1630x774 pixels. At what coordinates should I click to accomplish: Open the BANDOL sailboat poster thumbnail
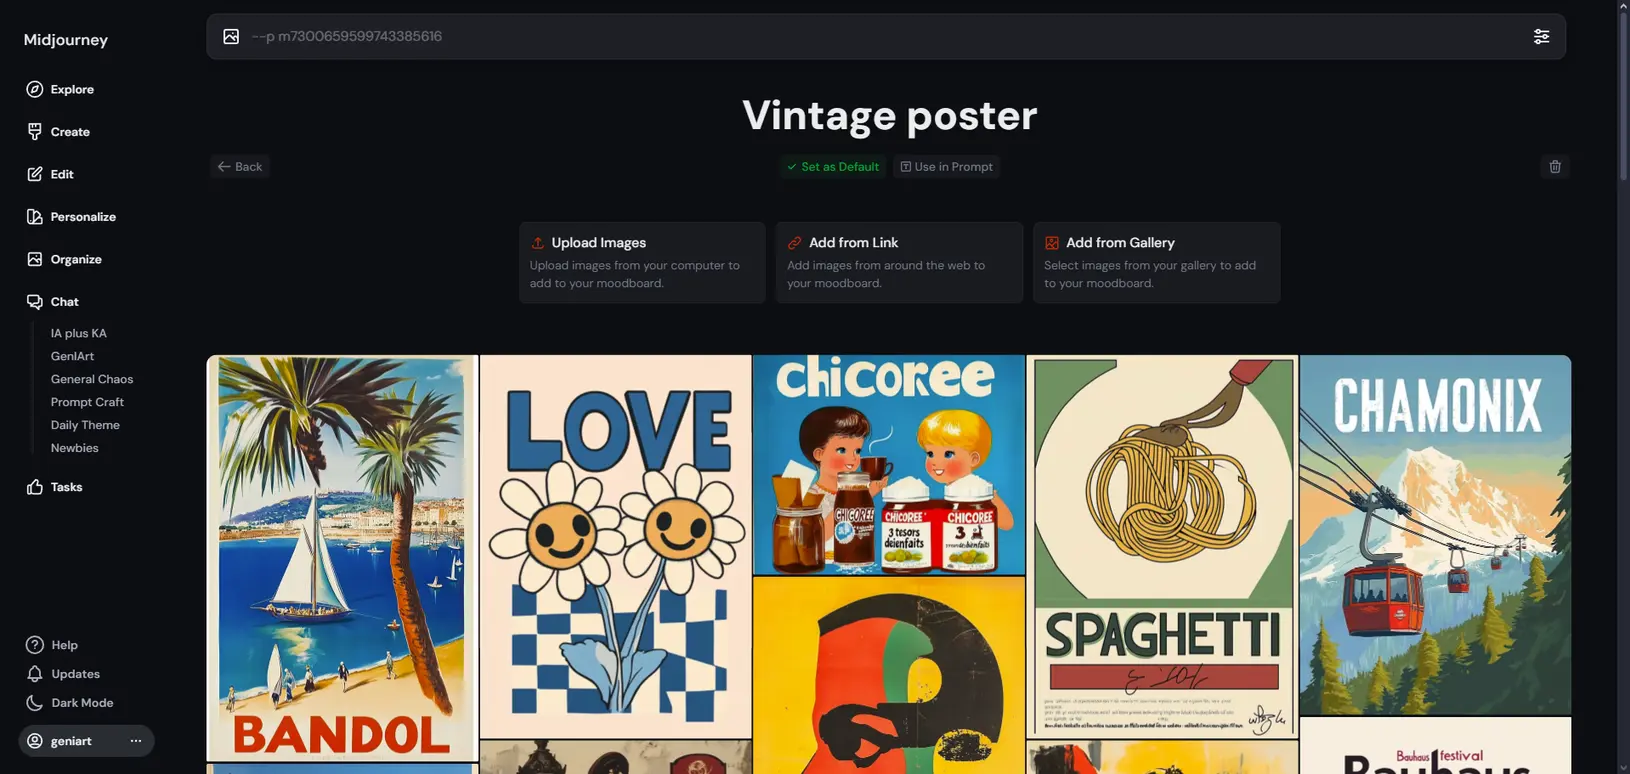(x=342, y=558)
